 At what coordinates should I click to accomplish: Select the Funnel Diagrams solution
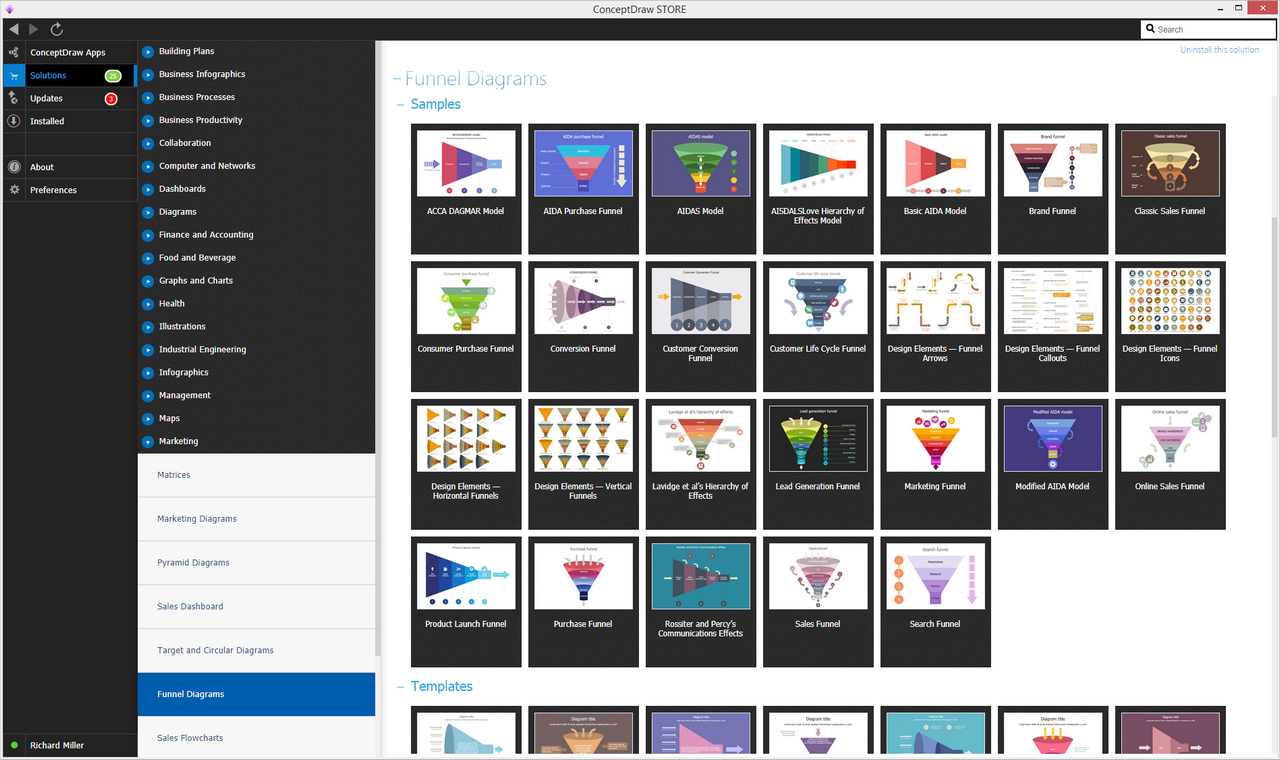(256, 694)
